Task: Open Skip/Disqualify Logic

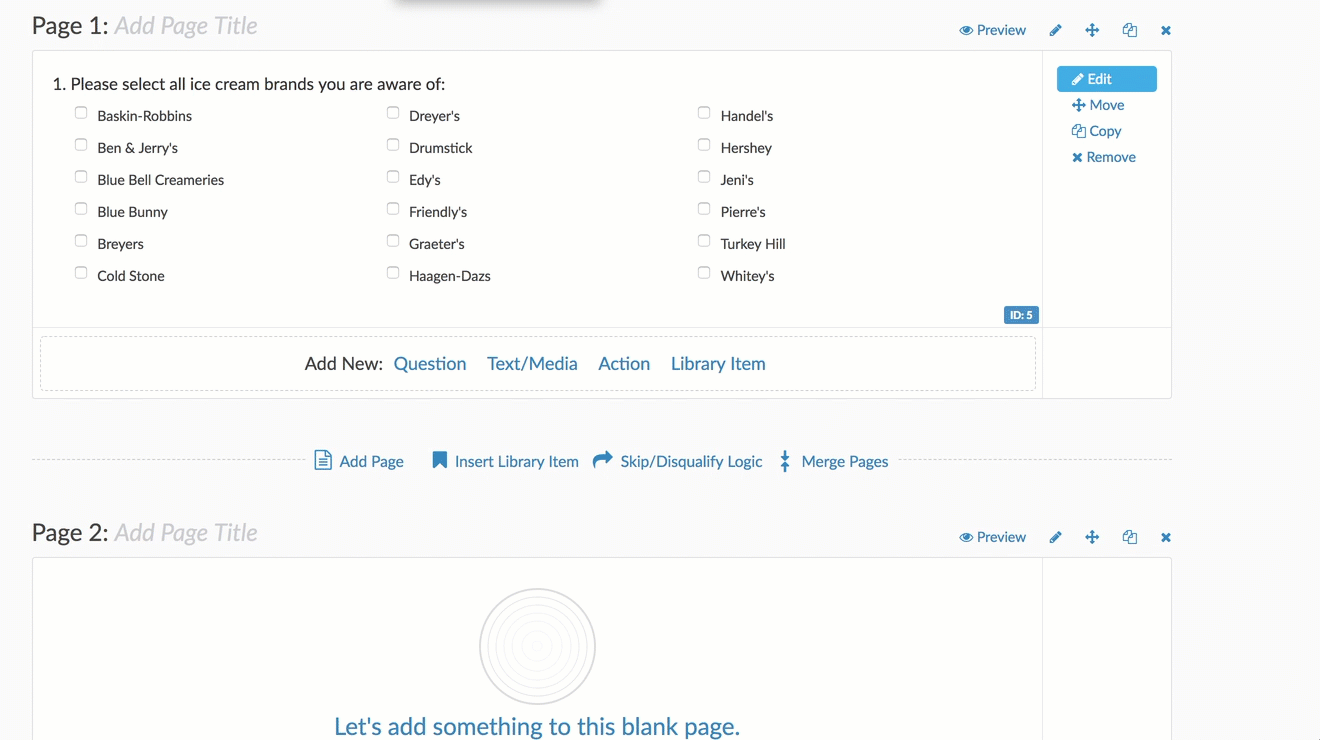Action: [677, 461]
